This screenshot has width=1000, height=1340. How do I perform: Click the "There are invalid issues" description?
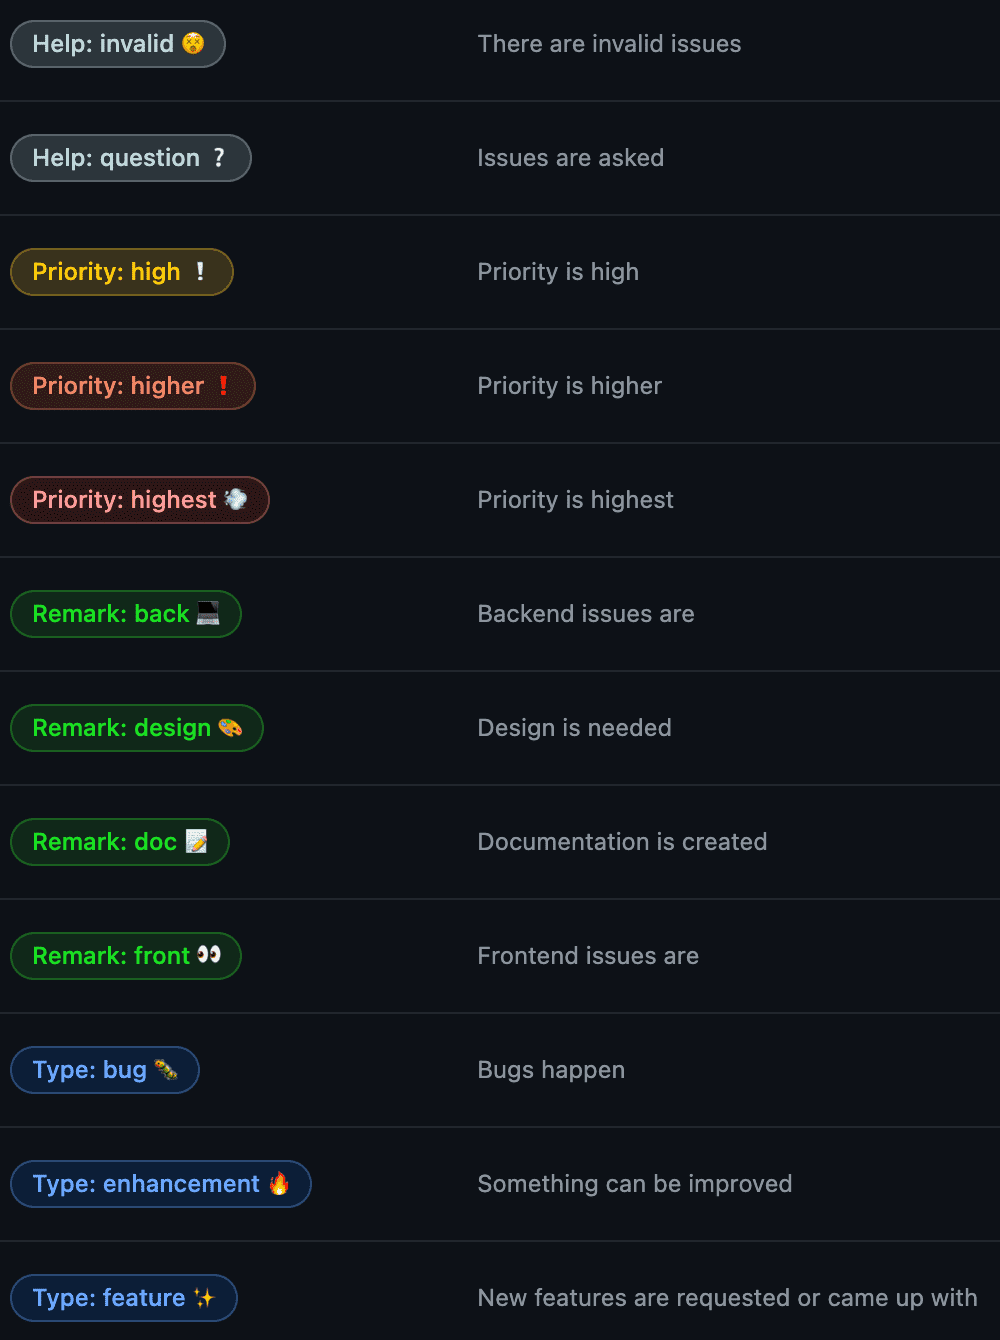(x=609, y=44)
